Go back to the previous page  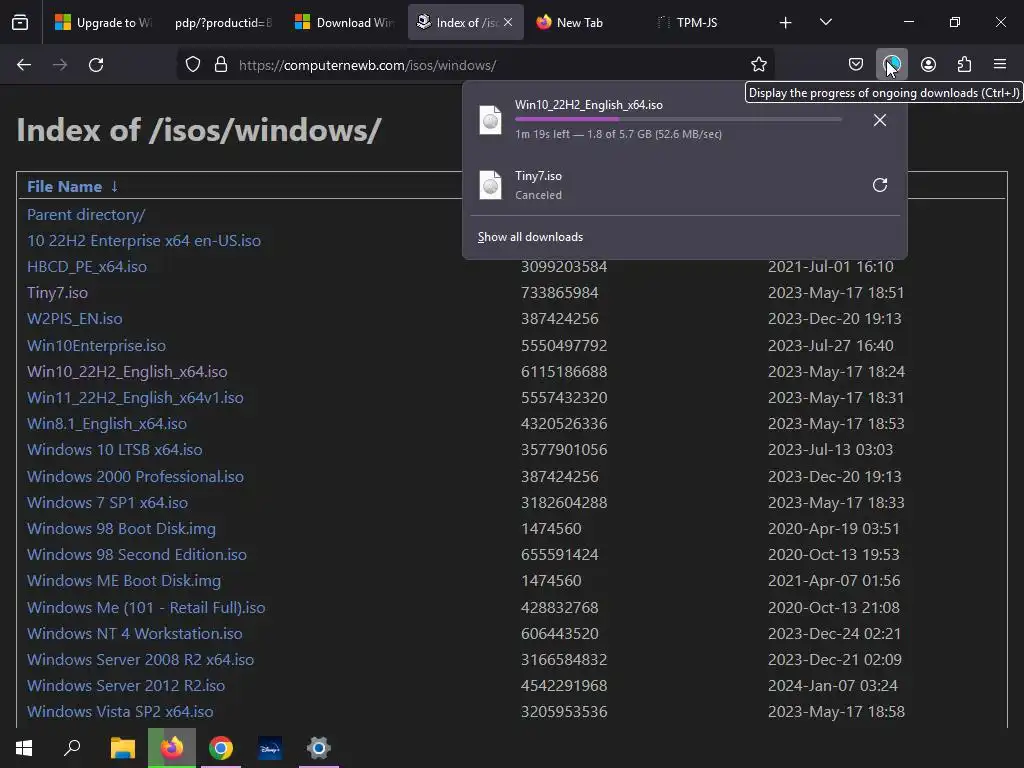pyautogui.click(x=24, y=65)
